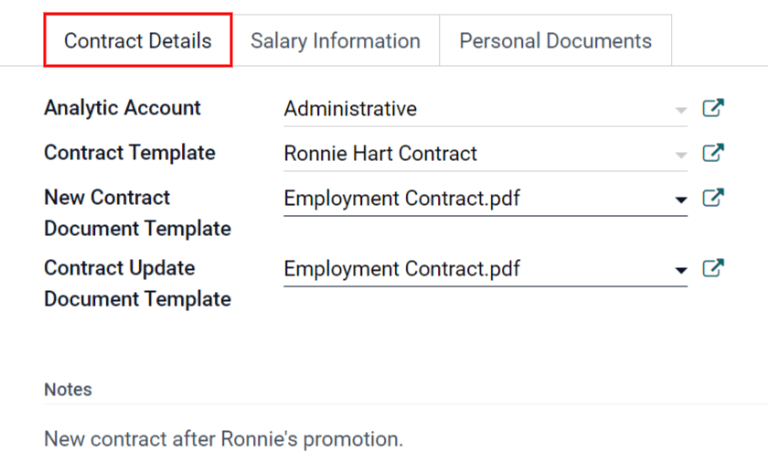This screenshot has height=474, width=768.
Task: Click the Contract Update Employment Contract.pdf field
Action: click(x=470, y=269)
